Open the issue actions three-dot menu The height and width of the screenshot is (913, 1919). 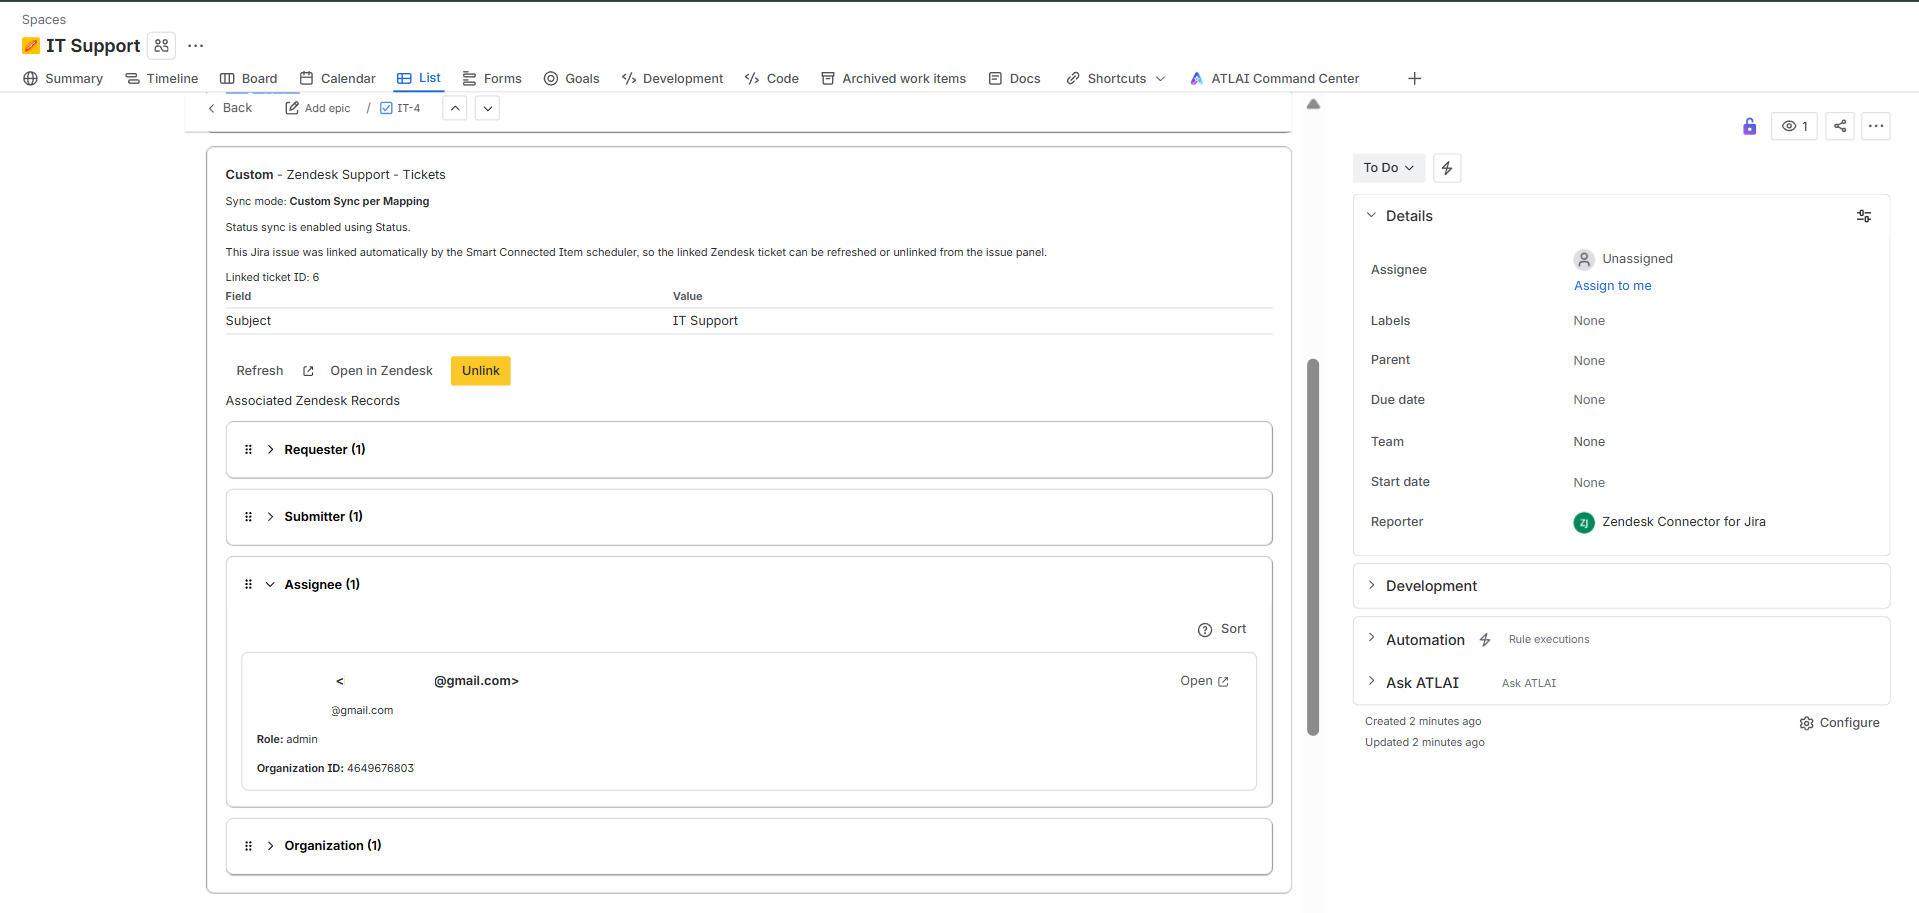1876,126
